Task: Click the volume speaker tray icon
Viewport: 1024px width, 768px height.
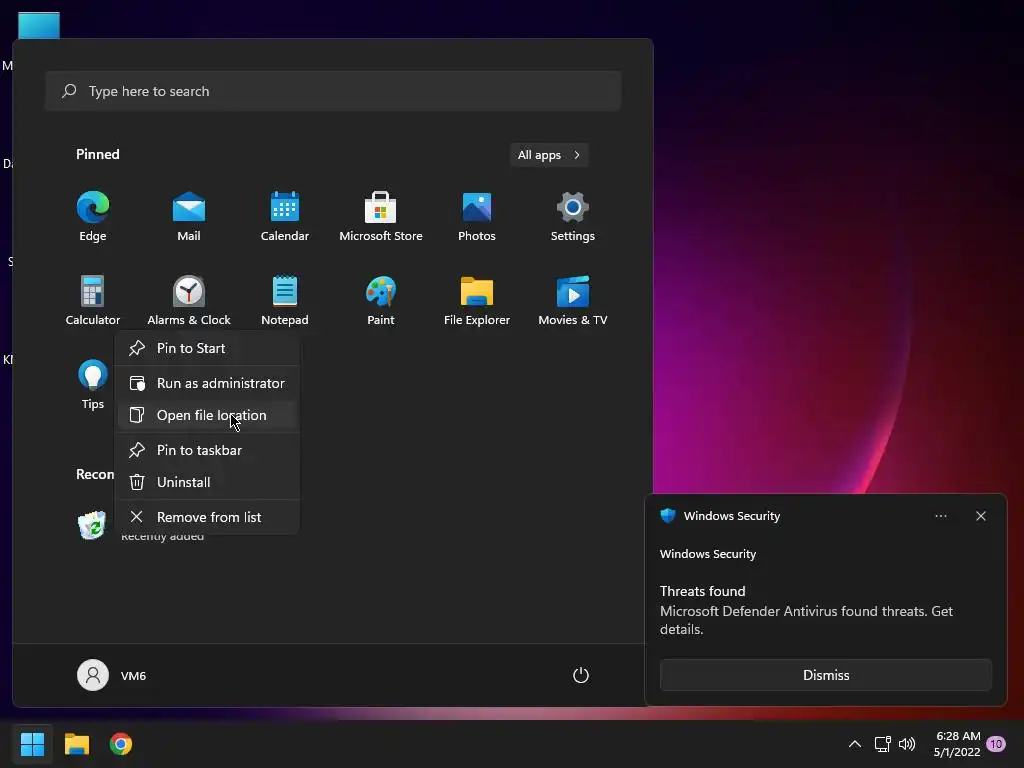Action: [907, 744]
